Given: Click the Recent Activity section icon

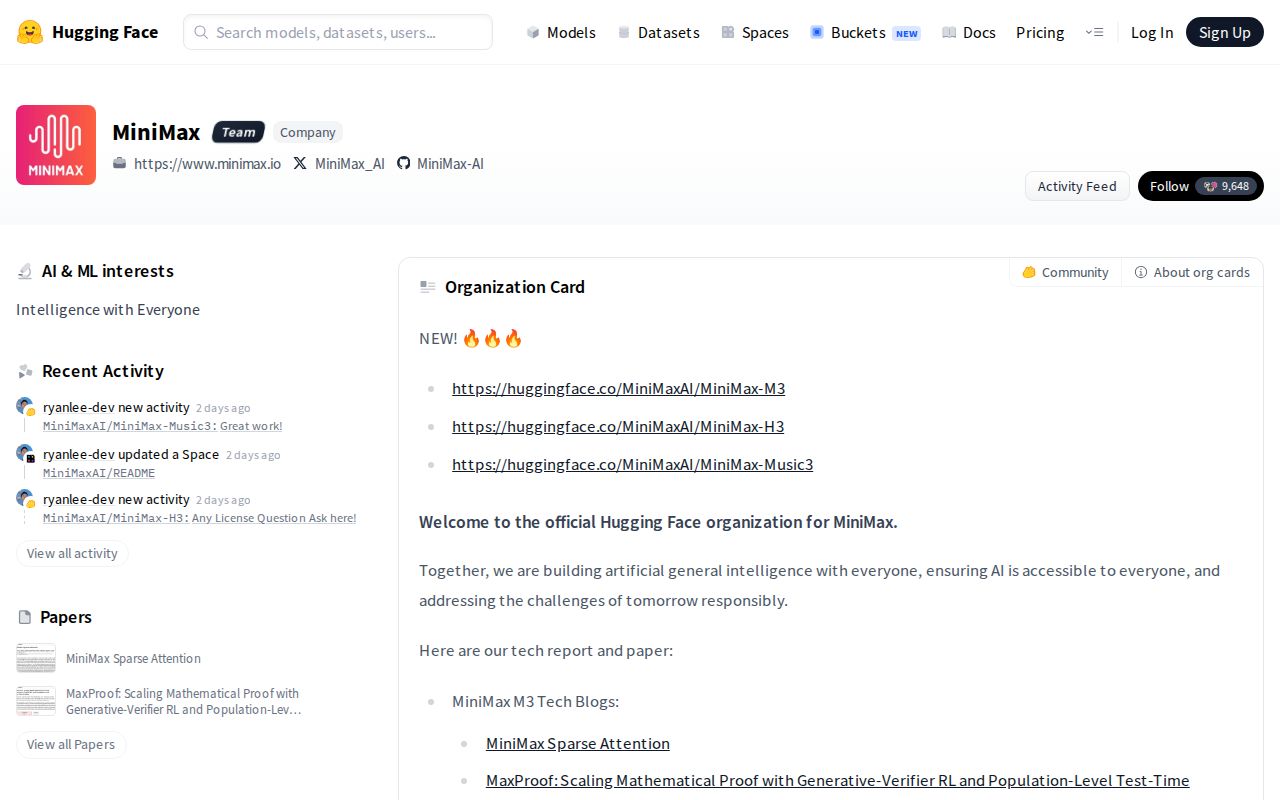Looking at the screenshot, I should pyautogui.click(x=25, y=371).
